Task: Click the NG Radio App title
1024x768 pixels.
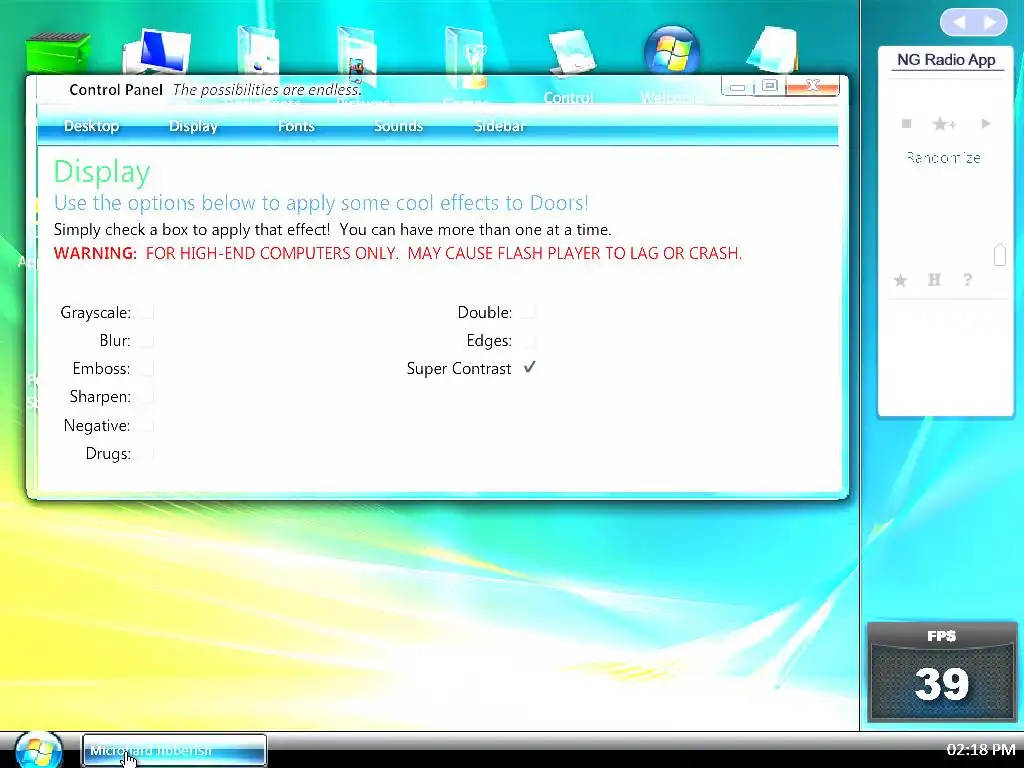Action: click(x=946, y=60)
